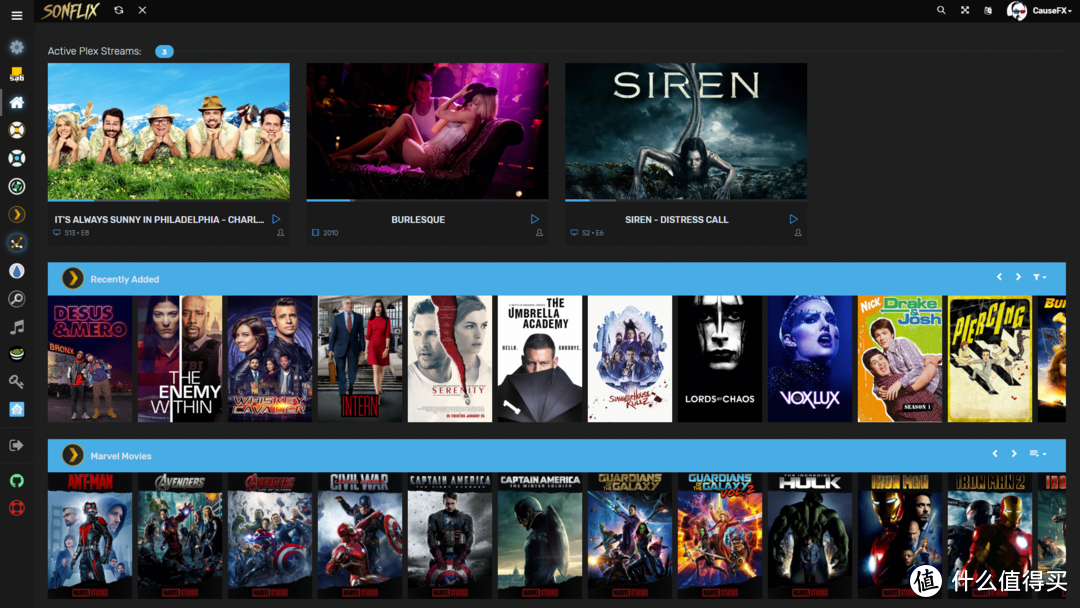Viewport: 1080px width, 608px height.
Task: Select the Ant-Man movie poster
Action: [x=90, y=535]
